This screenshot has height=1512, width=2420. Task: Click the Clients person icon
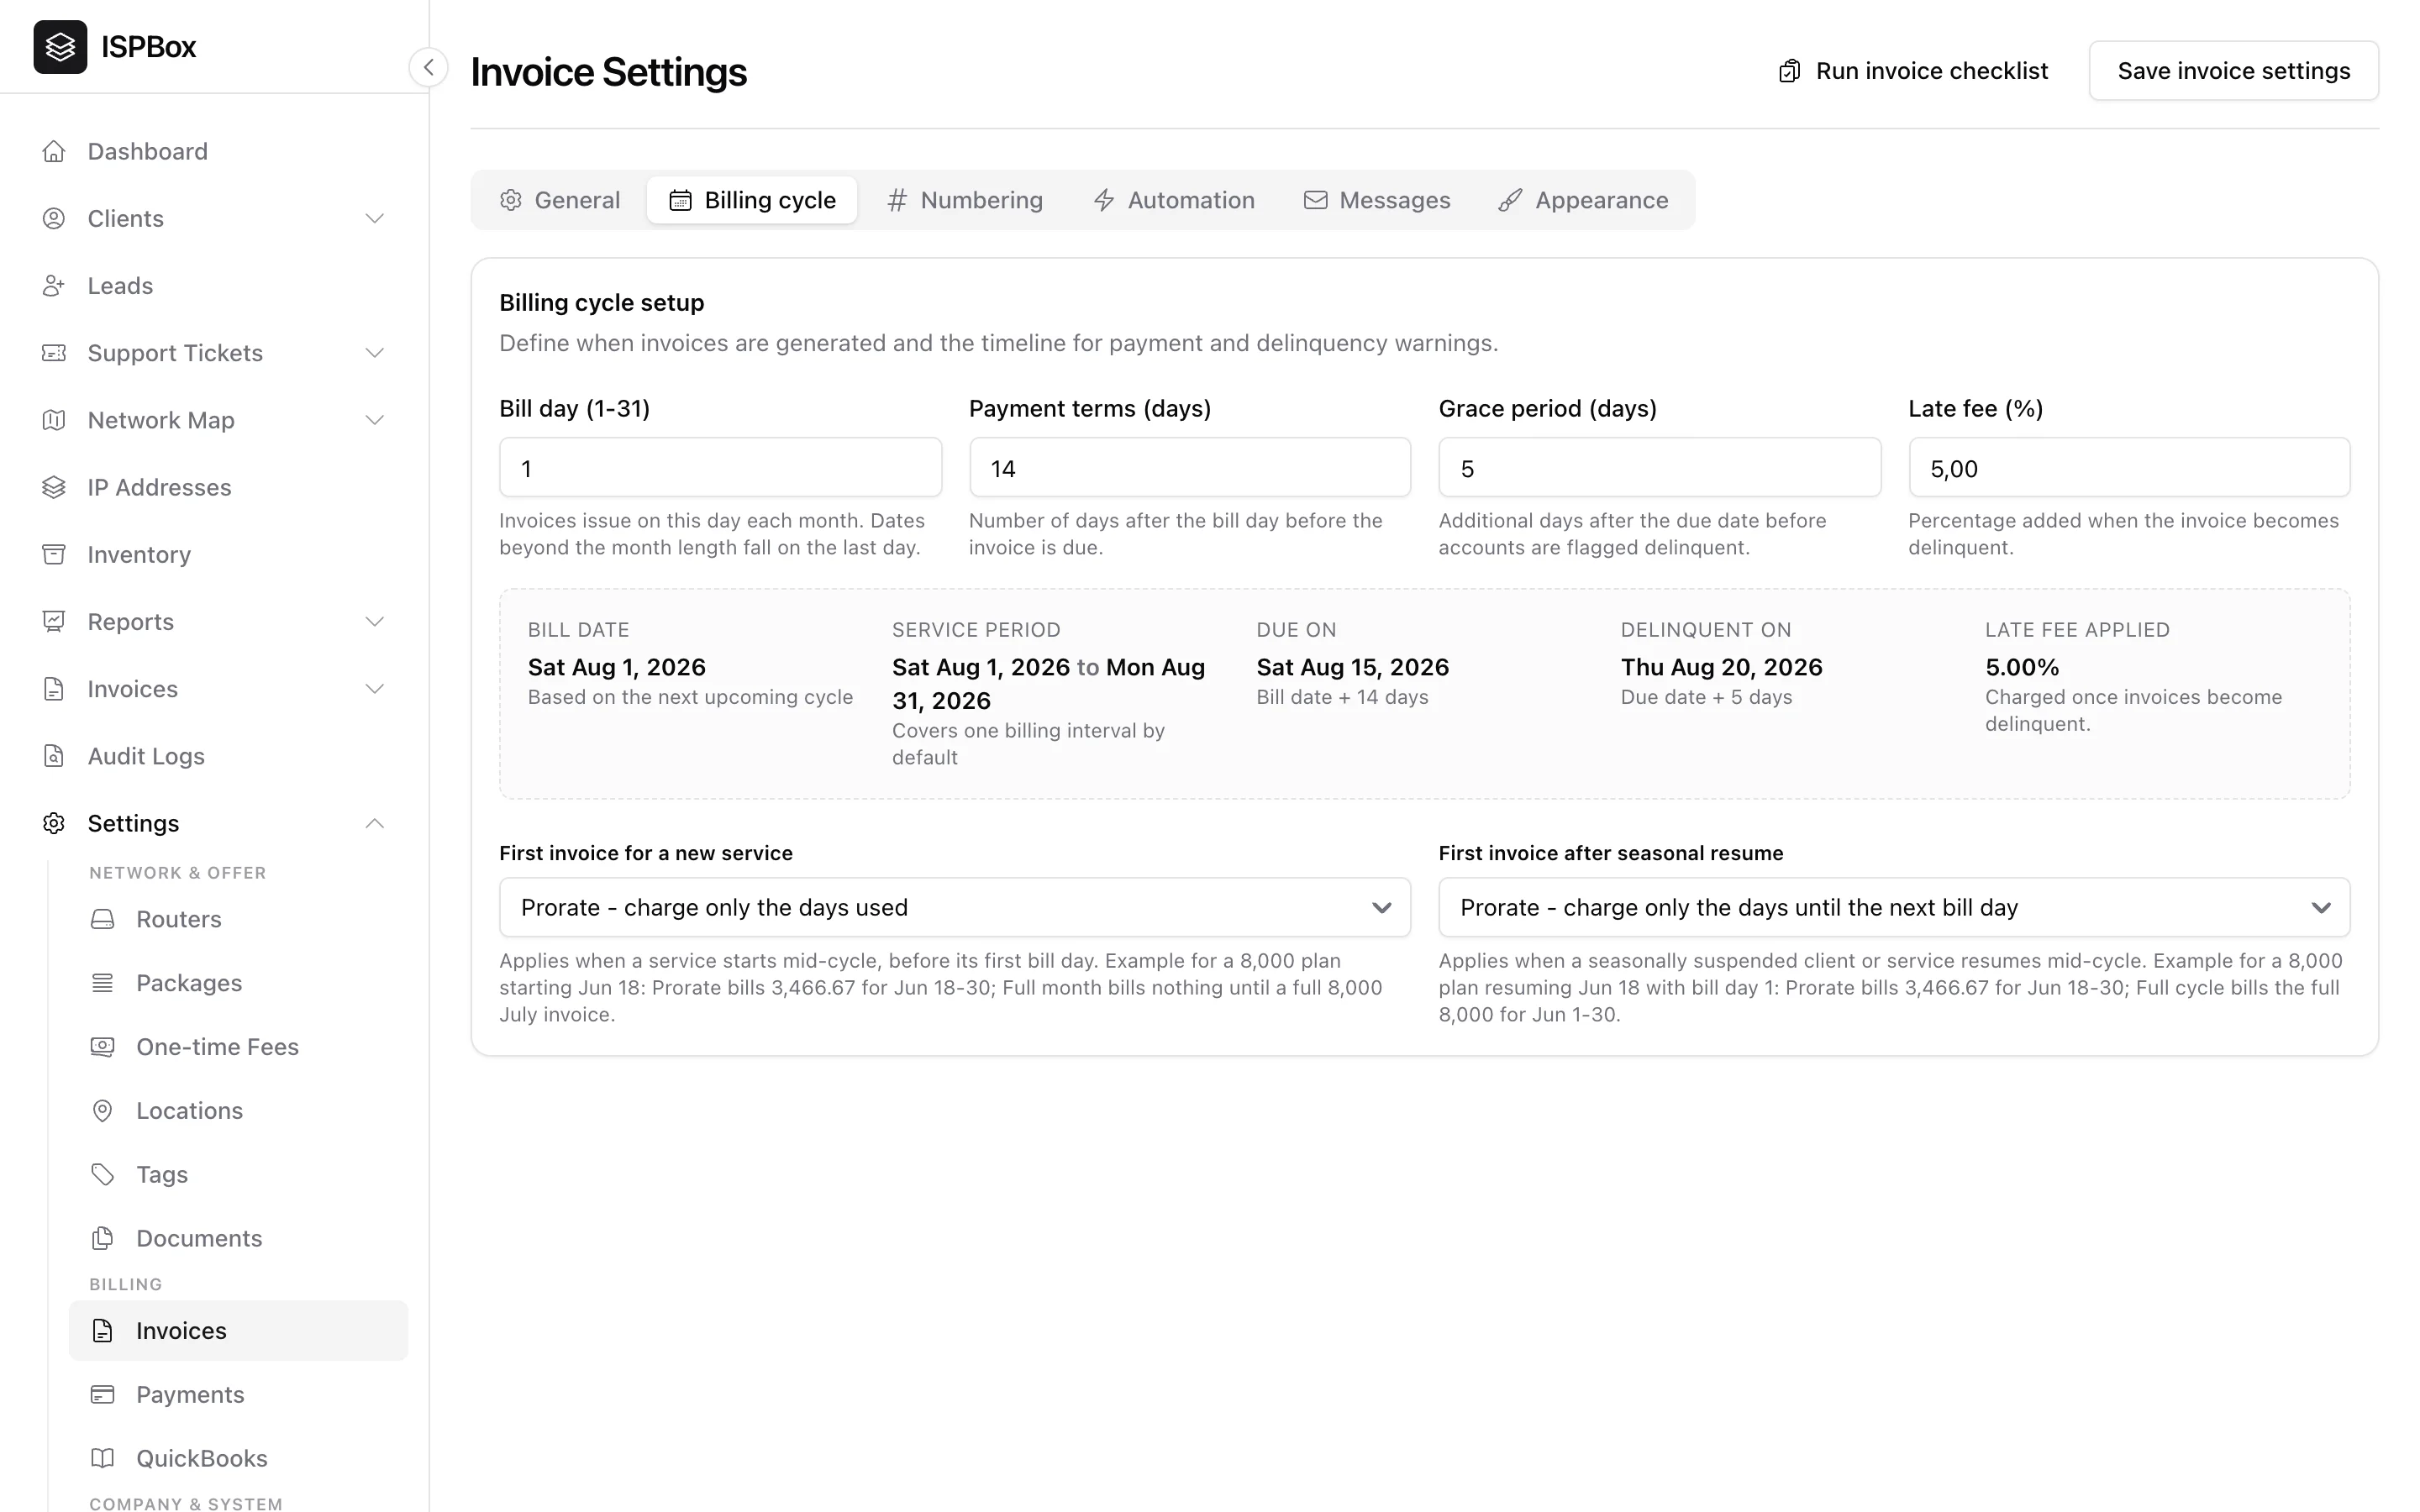(x=54, y=218)
